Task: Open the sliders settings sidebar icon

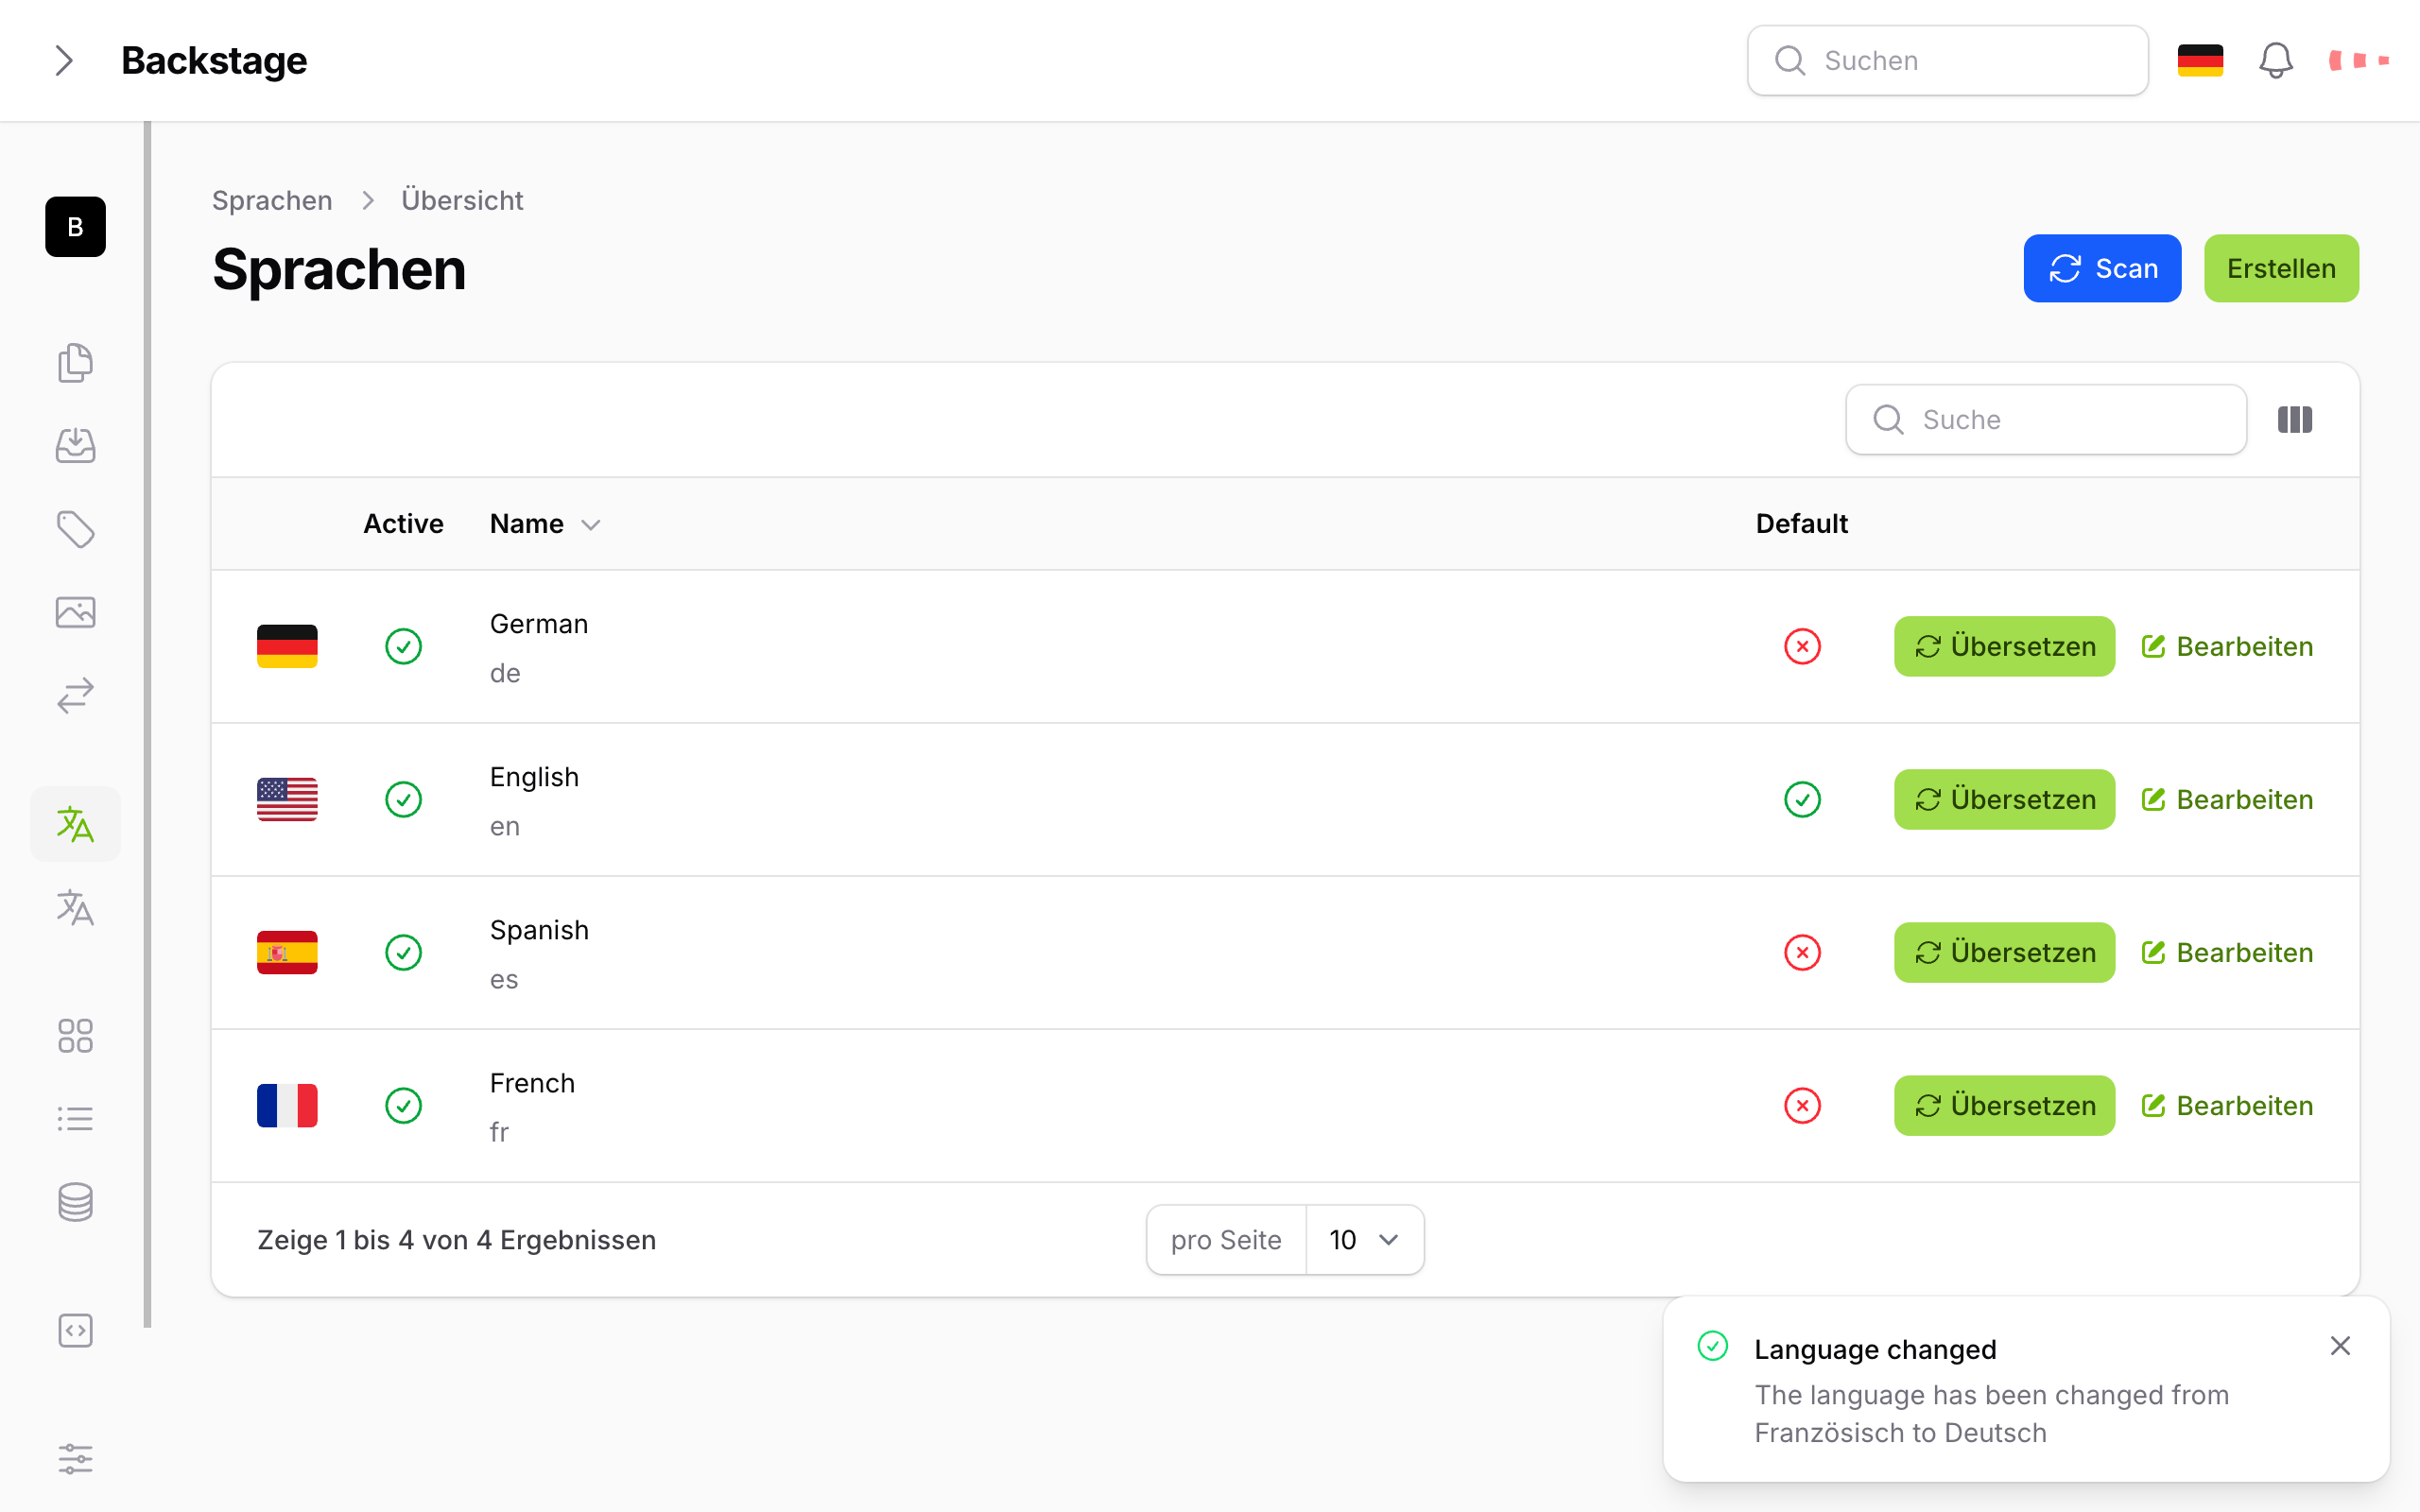Action: [x=75, y=1459]
